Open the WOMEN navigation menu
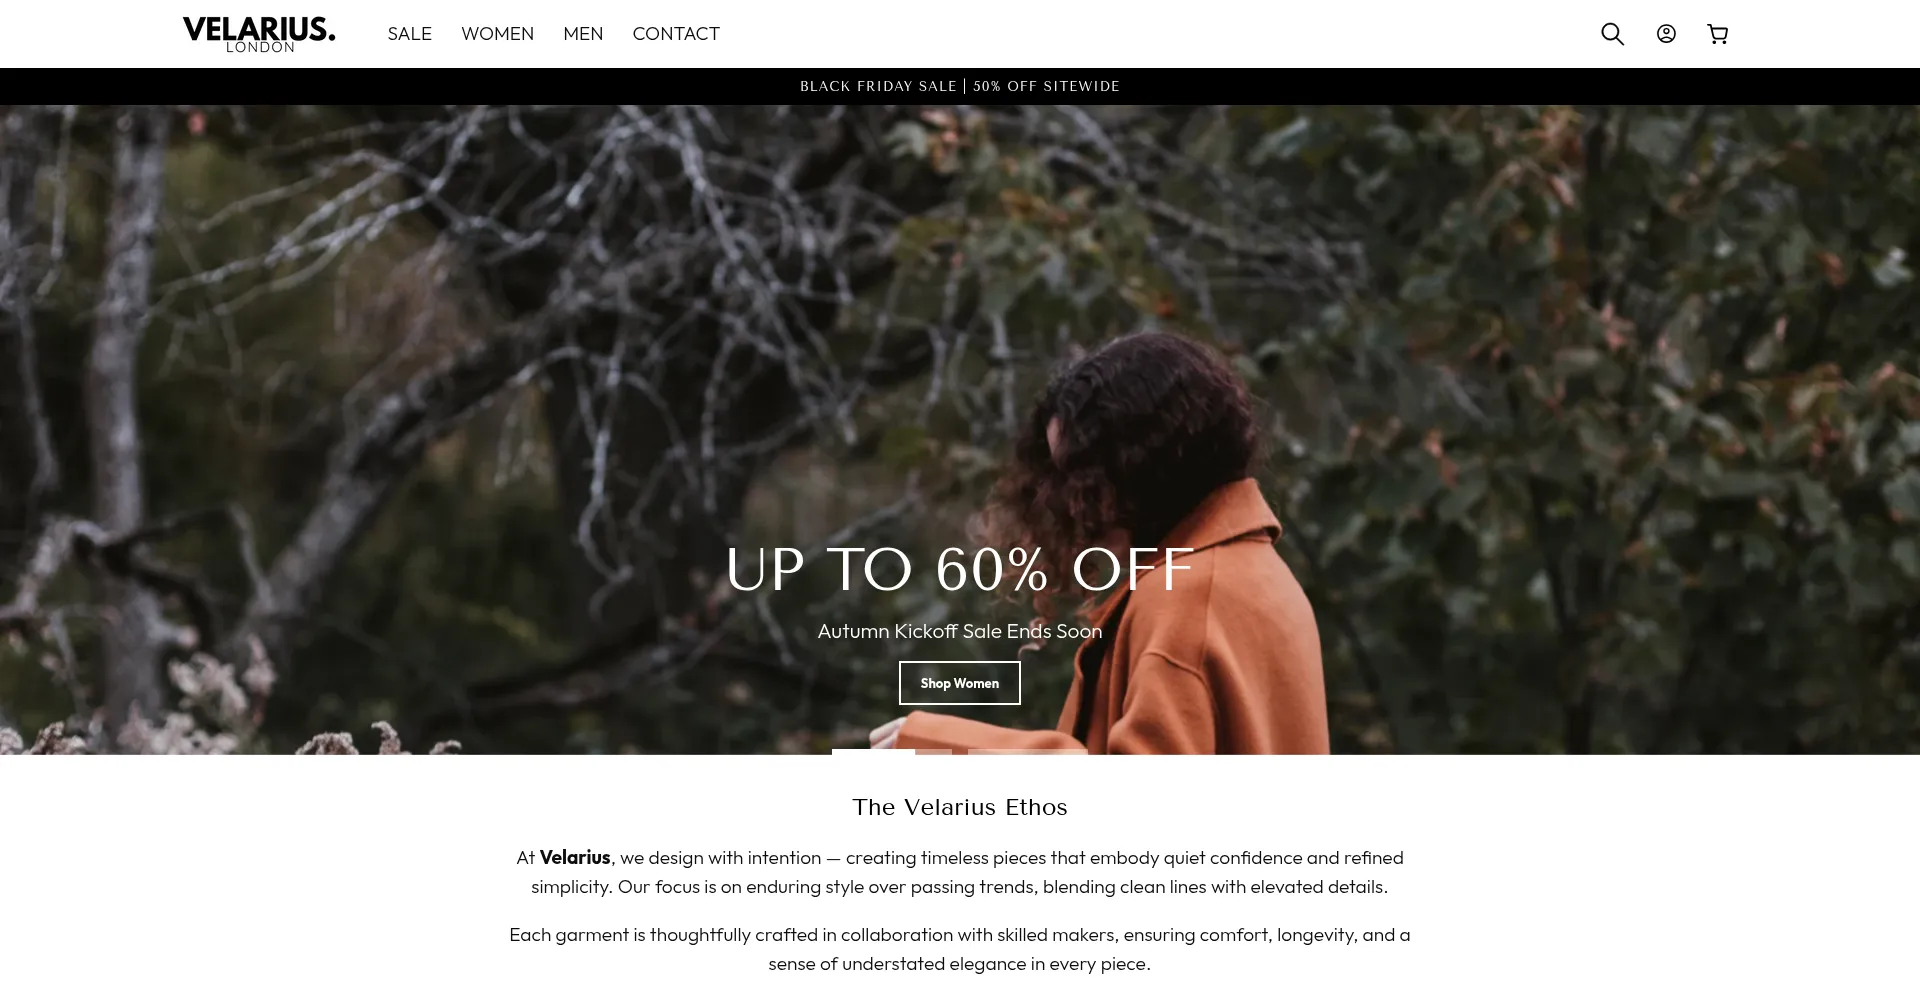The height and width of the screenshot is (993, 1920). click(498, 34)
